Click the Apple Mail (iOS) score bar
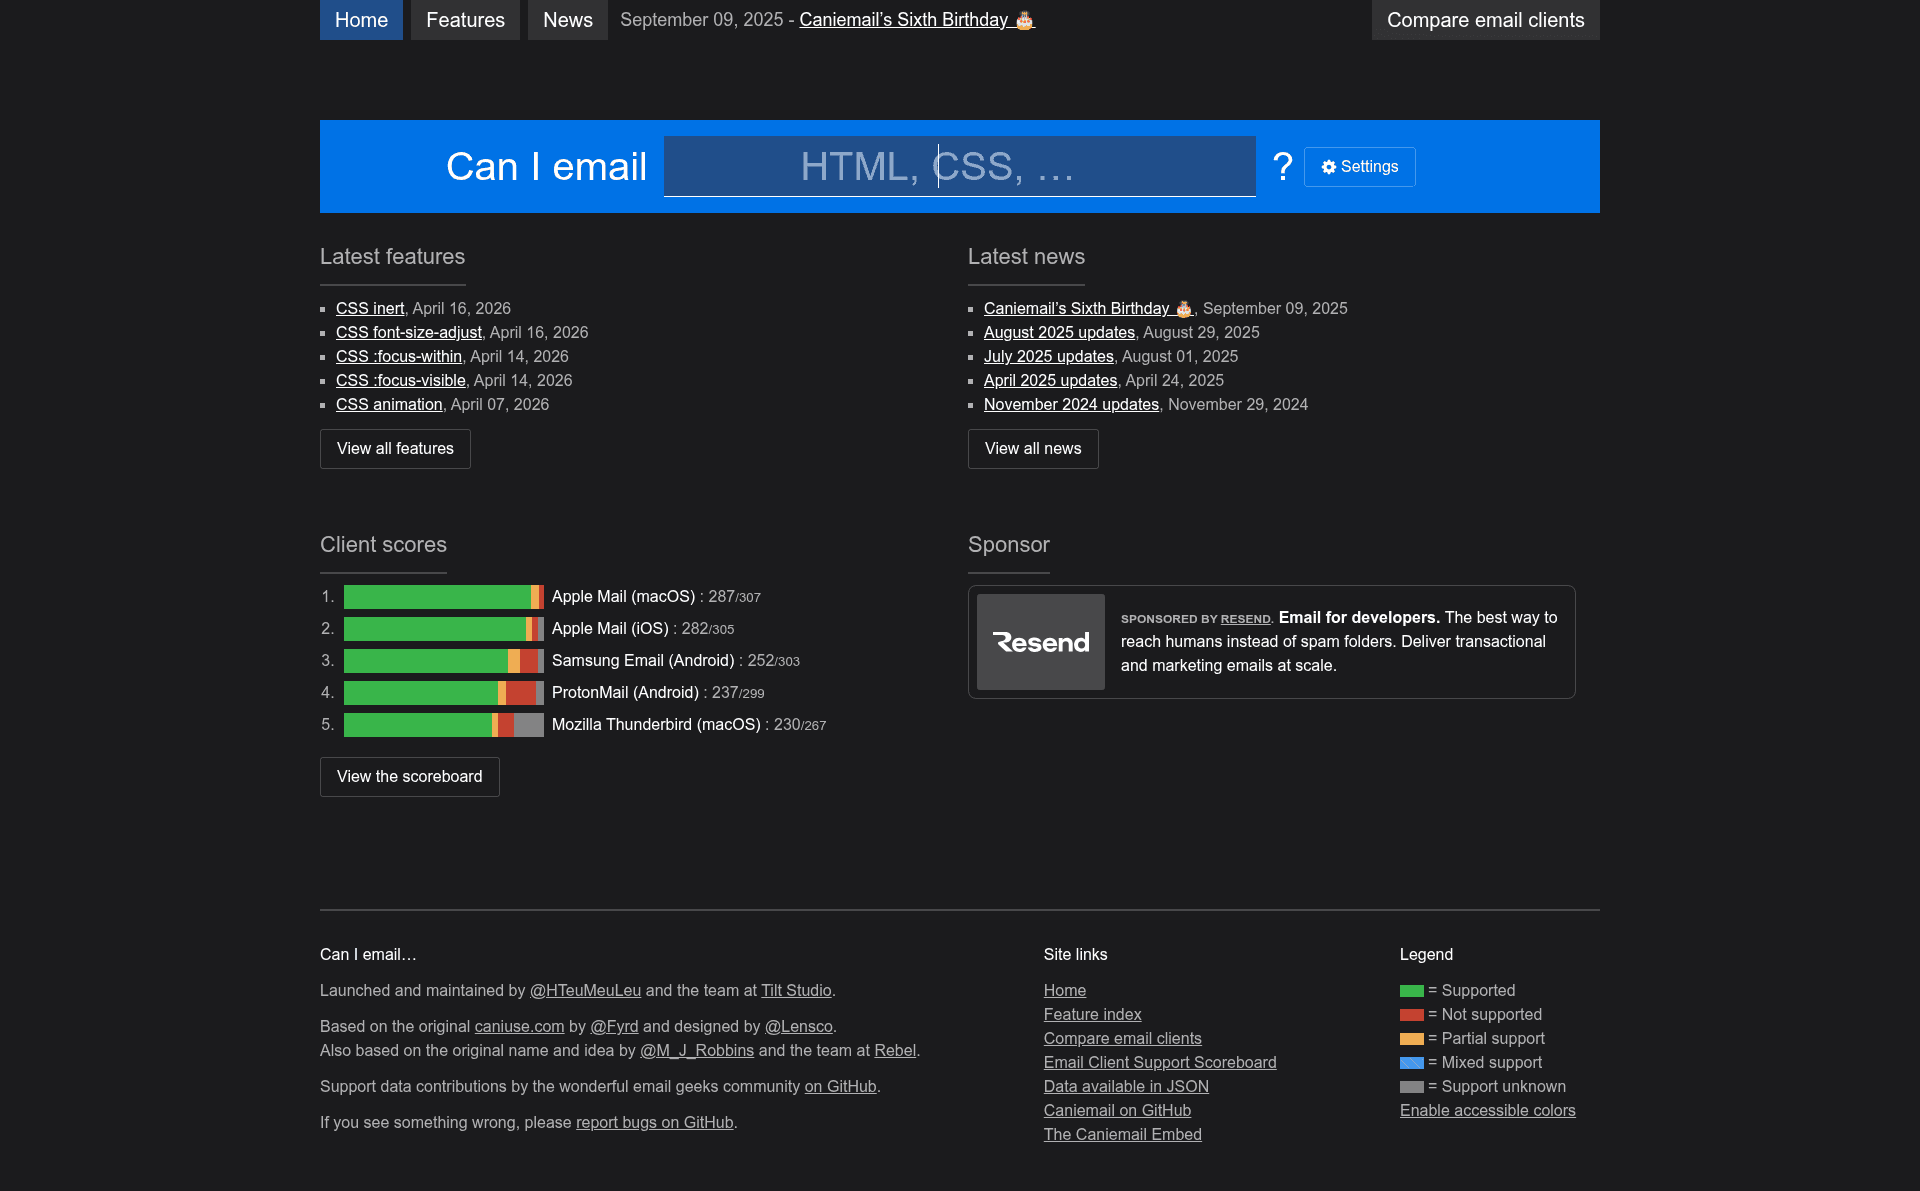The width and height of the screenshot is (1920, 1191). click(443, 629)
